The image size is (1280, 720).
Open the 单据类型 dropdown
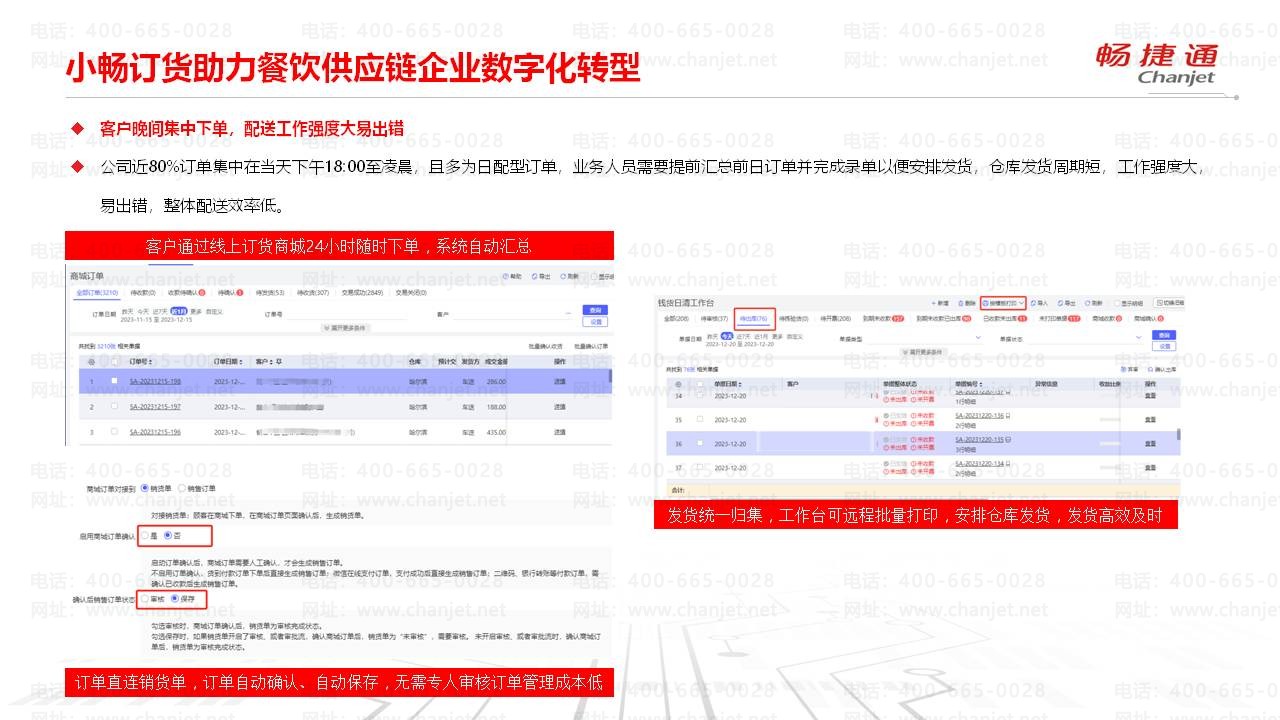(924, 338)
